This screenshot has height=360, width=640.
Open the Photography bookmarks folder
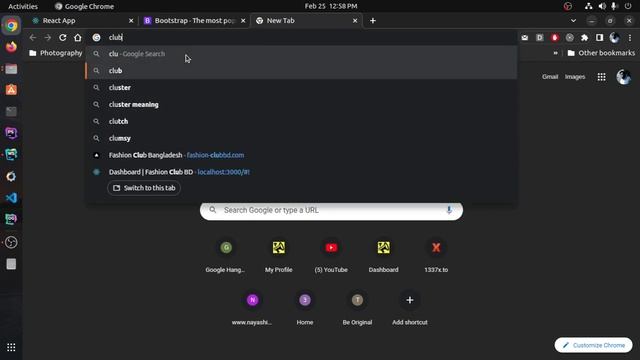pyautogui.click(x=56, y=53)
